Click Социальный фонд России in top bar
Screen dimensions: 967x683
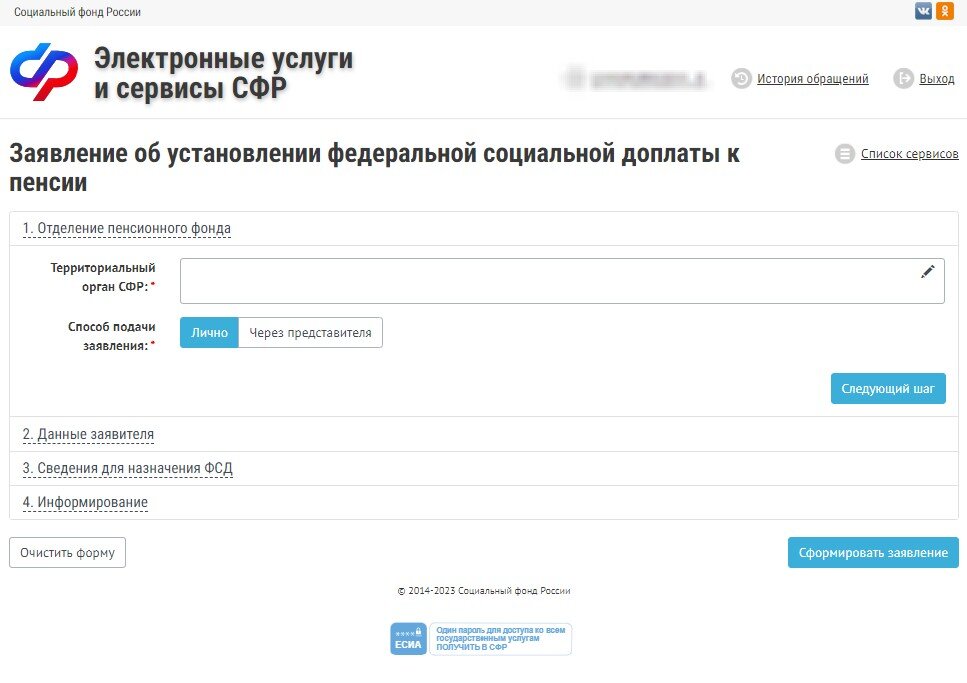click(75, 11)
